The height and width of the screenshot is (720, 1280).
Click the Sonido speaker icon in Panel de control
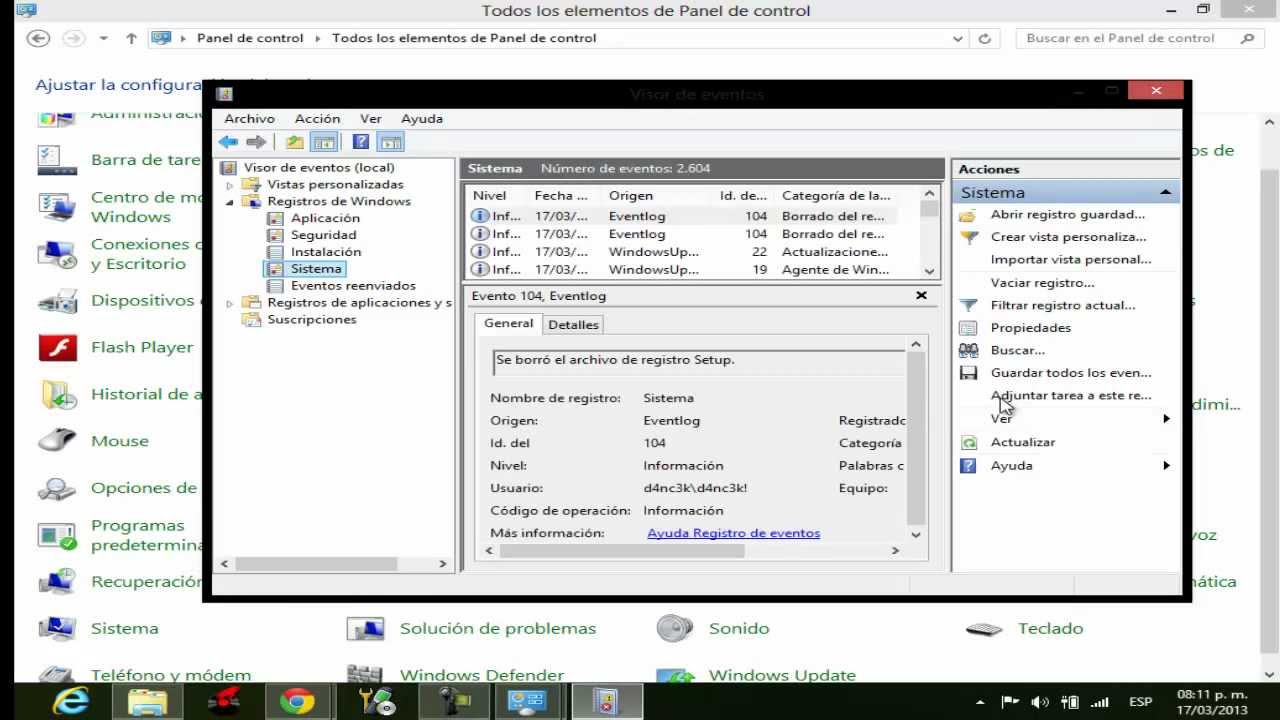pyautogui.click(x=675, y=628)
